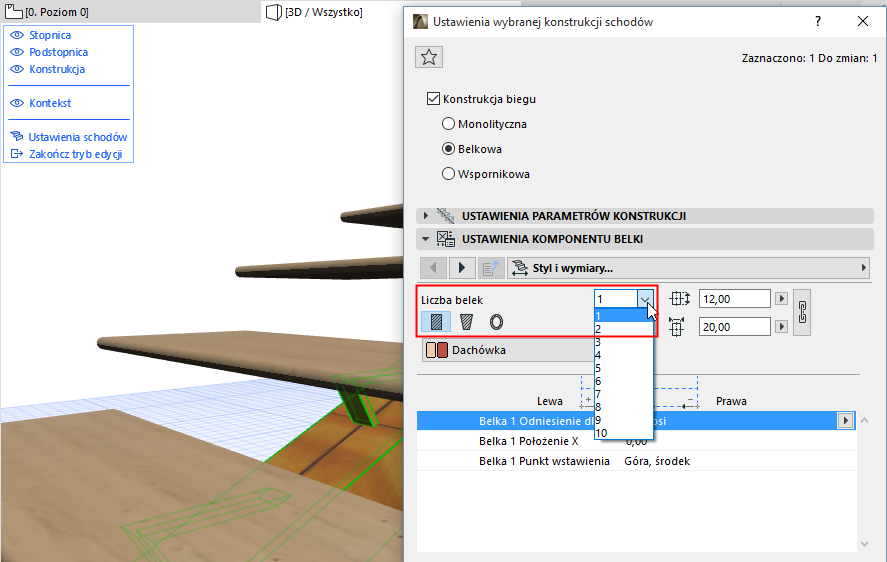Click the Favorites star button
The image size is (887, 562).
pyautogui.click(x=429, y=57)
